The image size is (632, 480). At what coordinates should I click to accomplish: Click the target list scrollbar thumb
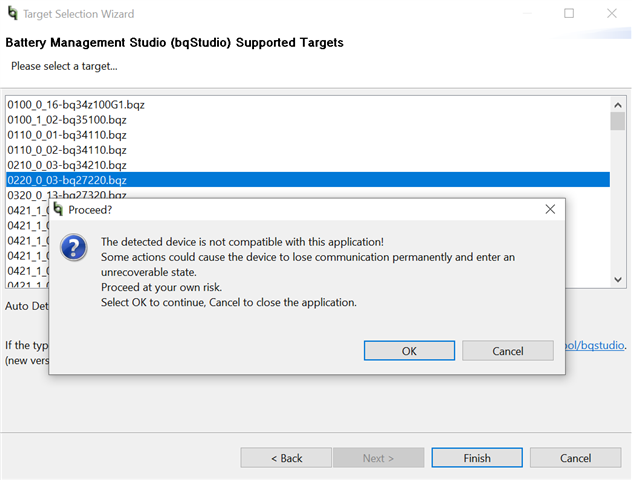point(618,121)
